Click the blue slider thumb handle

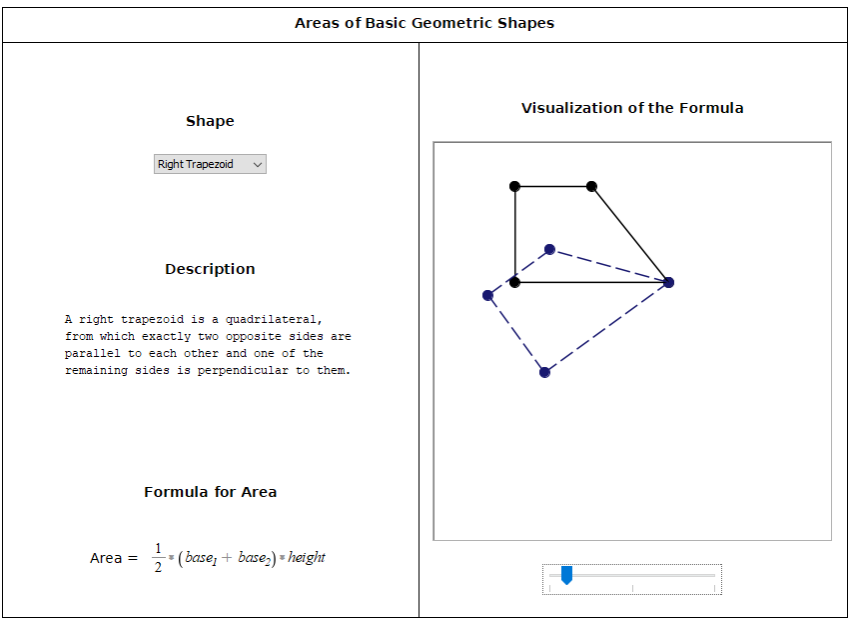pyautogui.click(x=566, y=575)
